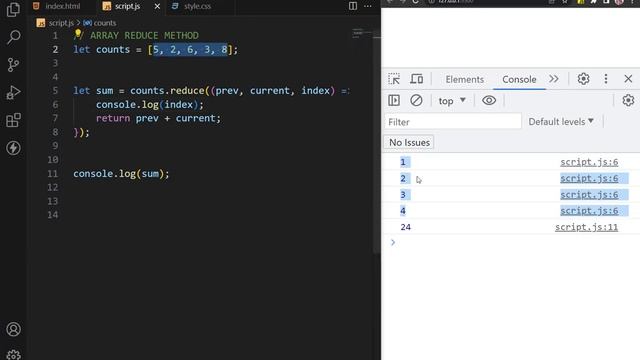Open the script.js:11 source link
The image size is (640, 360).
click(586, 227)
